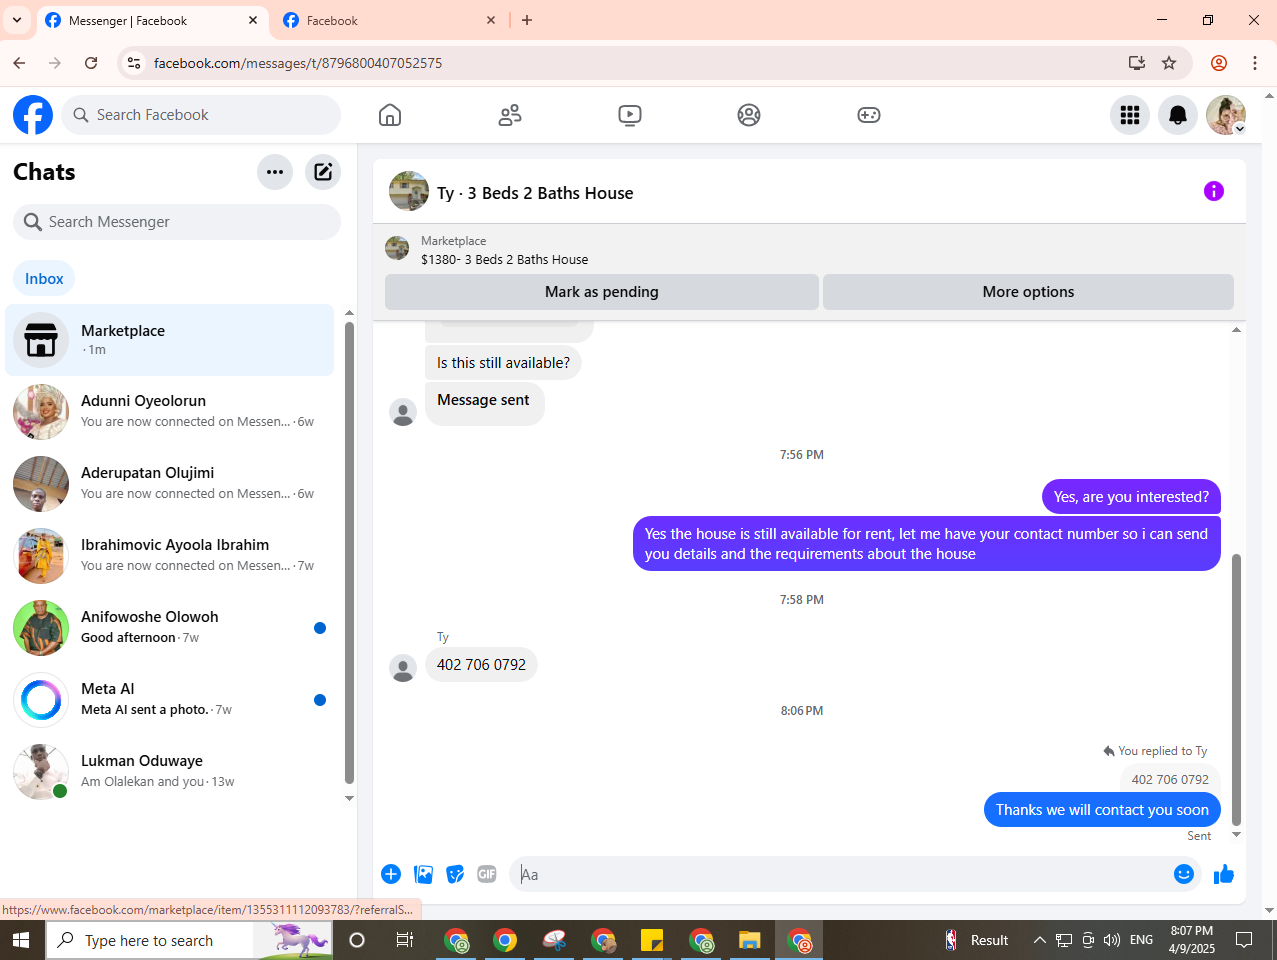Open Windows notification center icon
Viewport: 1277px width, 960px height.
coord(1244,940)
